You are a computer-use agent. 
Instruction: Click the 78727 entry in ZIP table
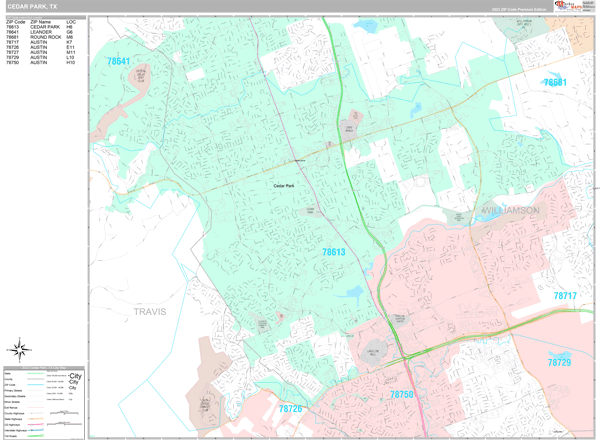(12, 52)
